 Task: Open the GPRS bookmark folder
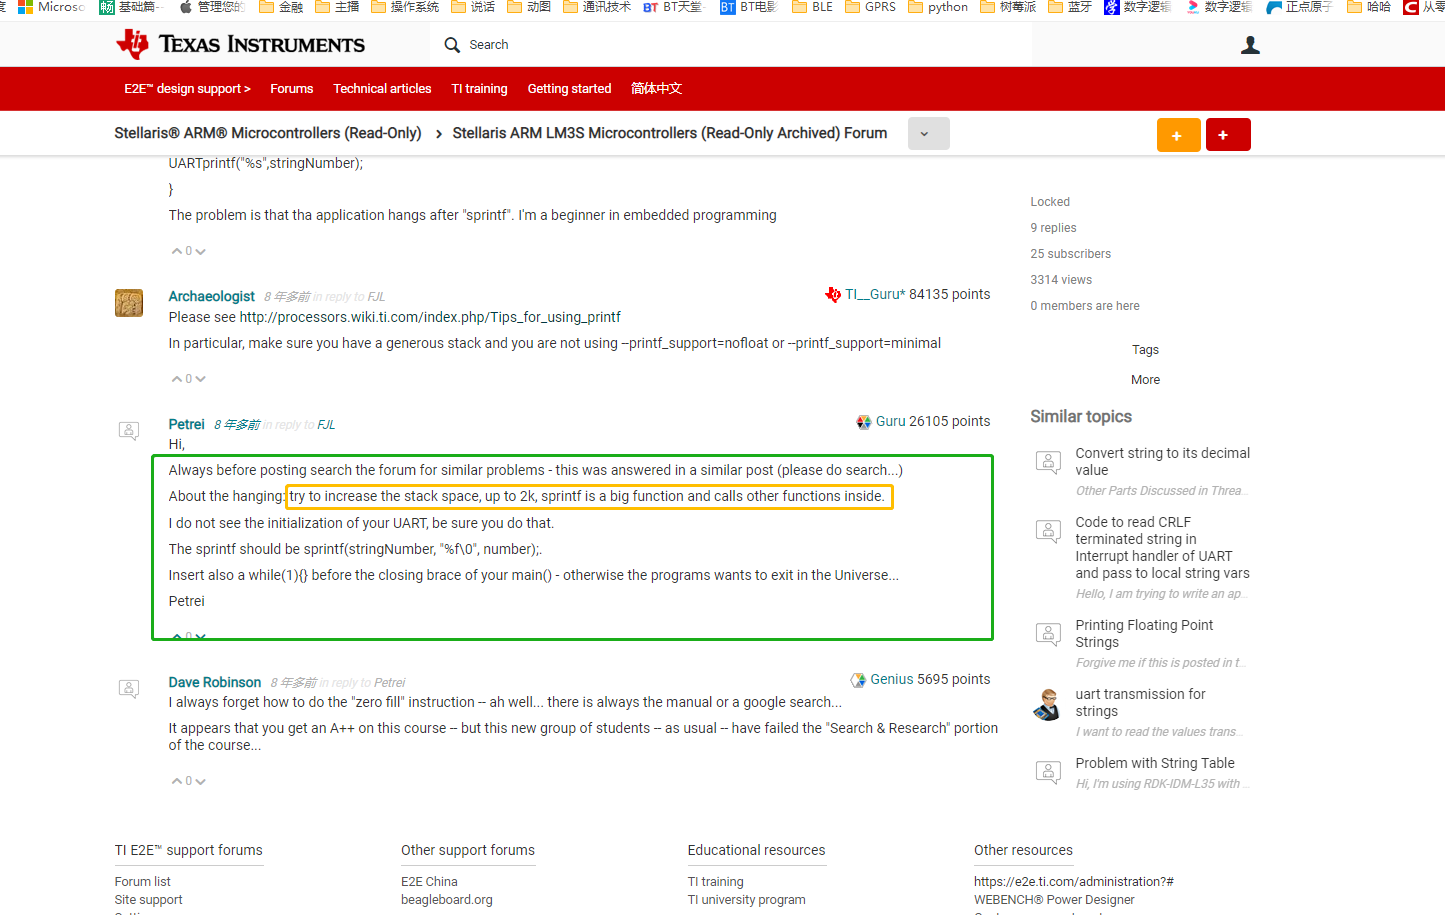(x=870, y=7)
